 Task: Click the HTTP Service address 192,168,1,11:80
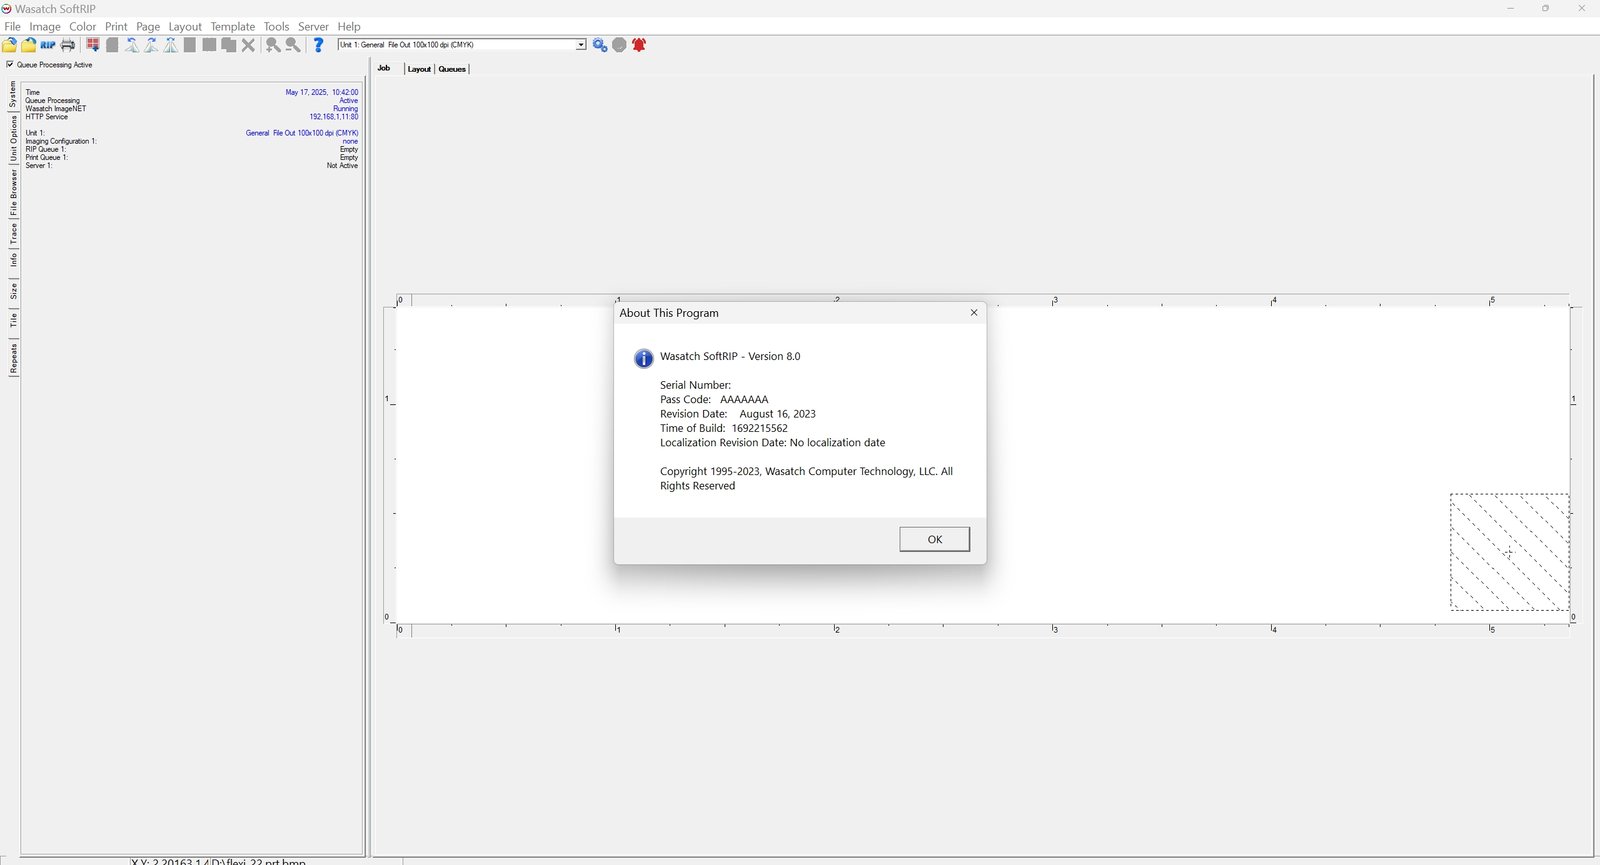click(x=334, y=117)
